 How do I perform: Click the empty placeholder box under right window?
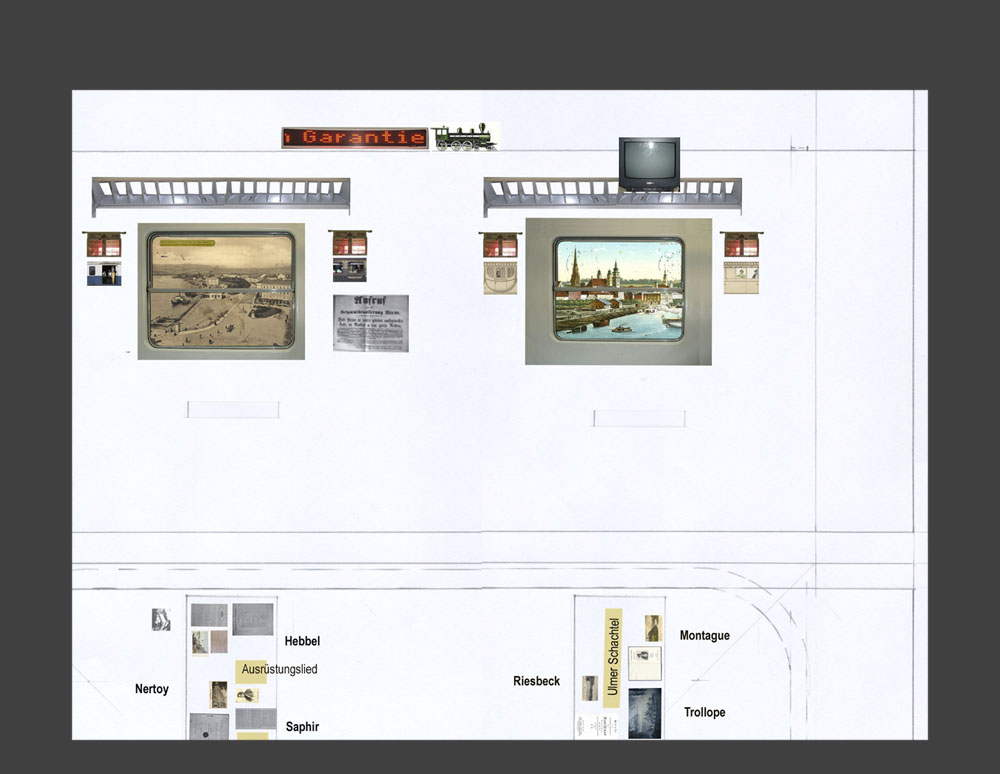(x=639, y=418)
